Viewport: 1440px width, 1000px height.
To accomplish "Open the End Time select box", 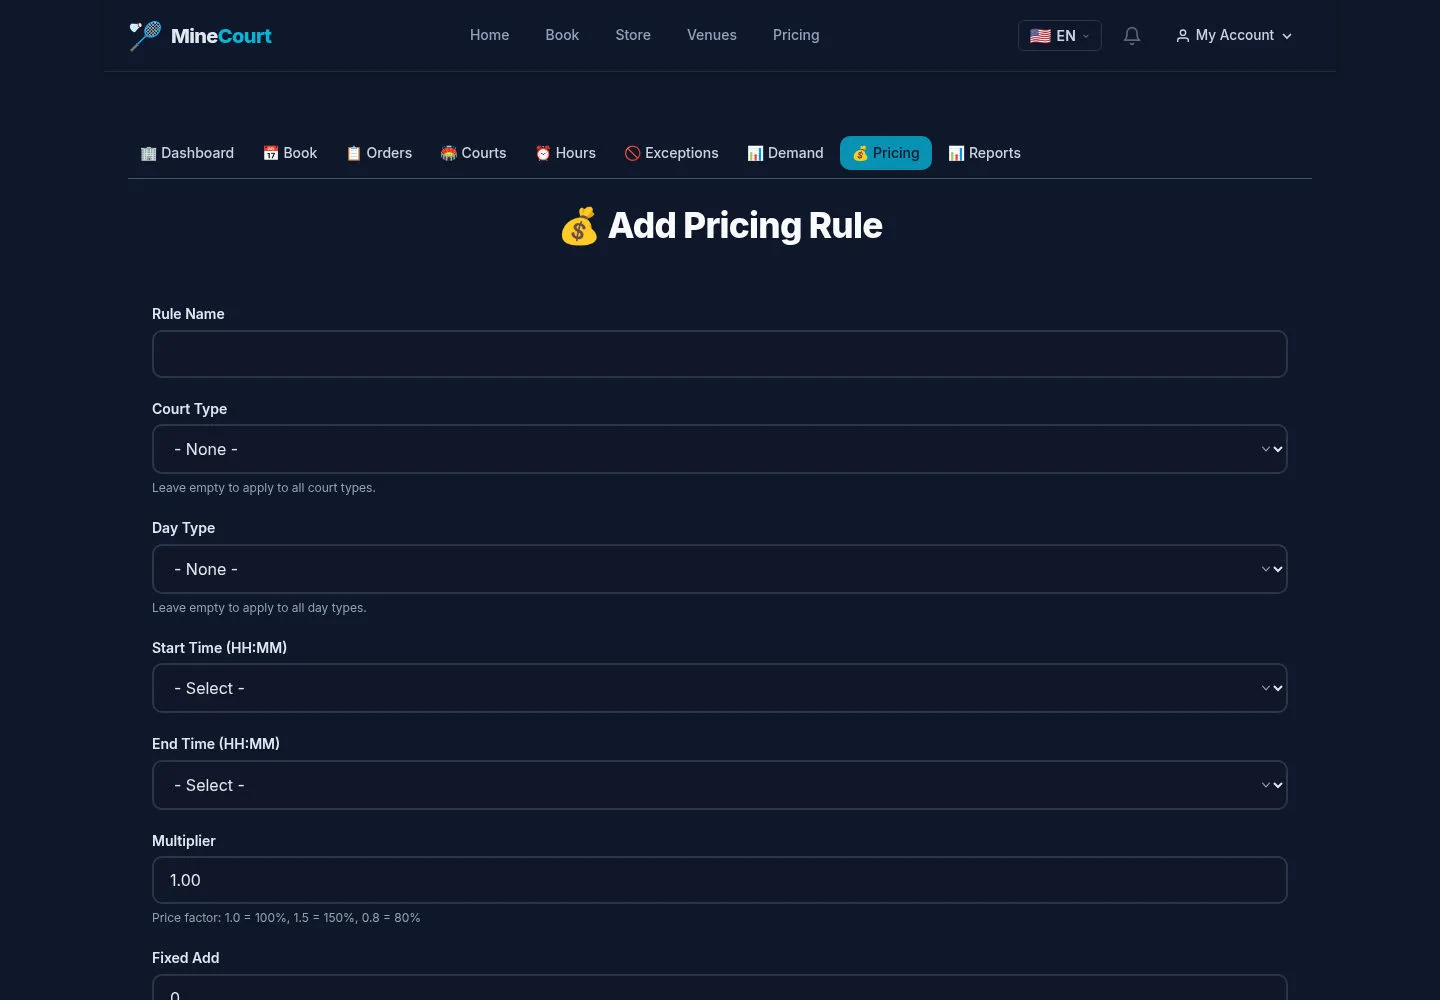I will pos(719,785).
